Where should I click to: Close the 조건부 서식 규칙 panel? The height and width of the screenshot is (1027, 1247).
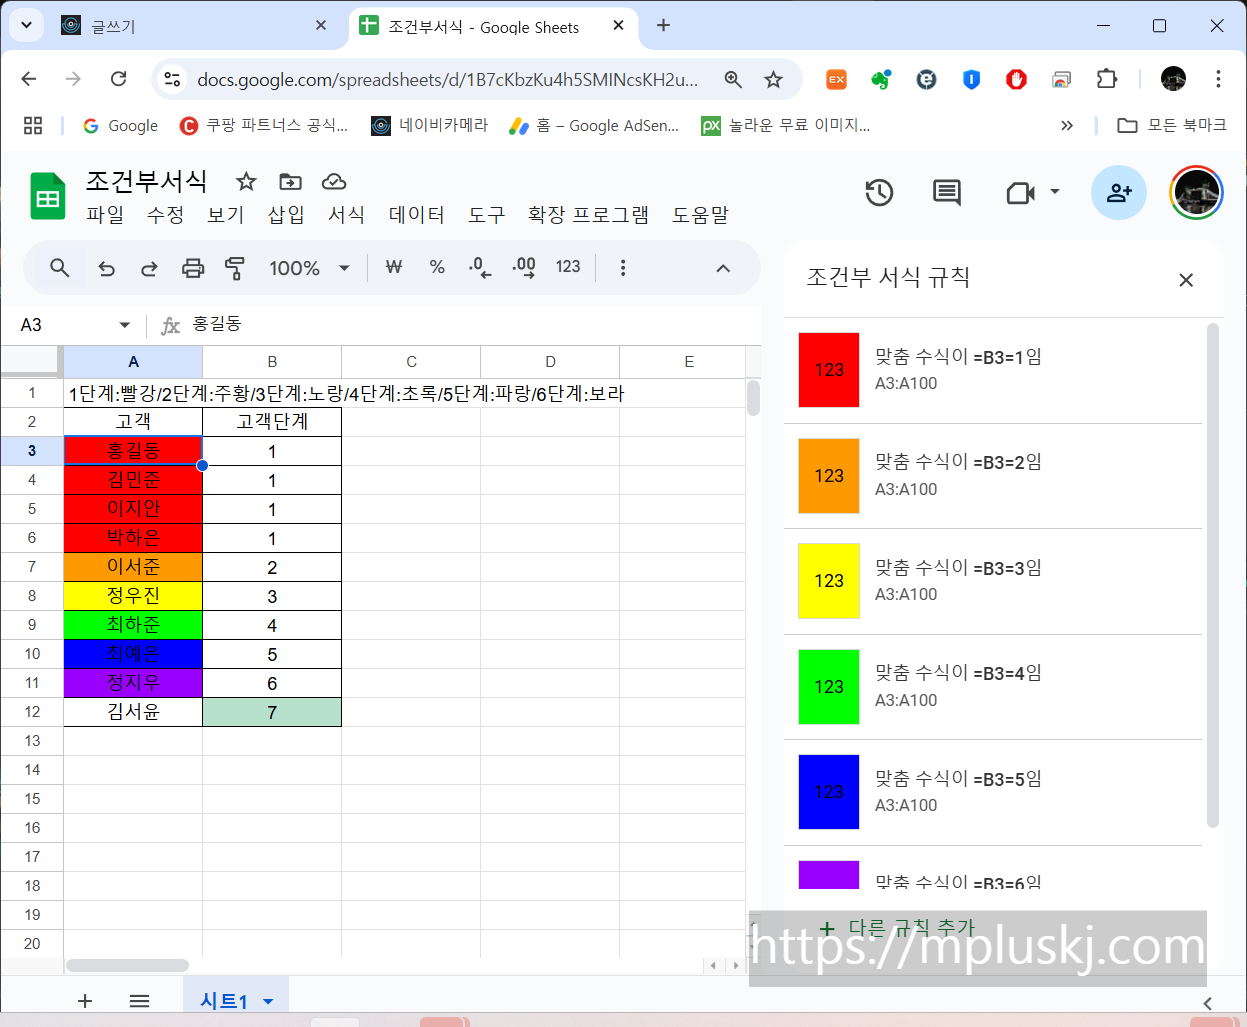[1186, 280]
